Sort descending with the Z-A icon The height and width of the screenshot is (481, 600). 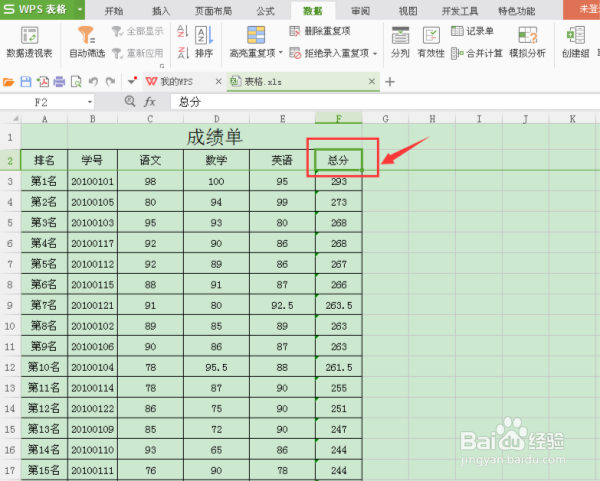coord(183,53)
